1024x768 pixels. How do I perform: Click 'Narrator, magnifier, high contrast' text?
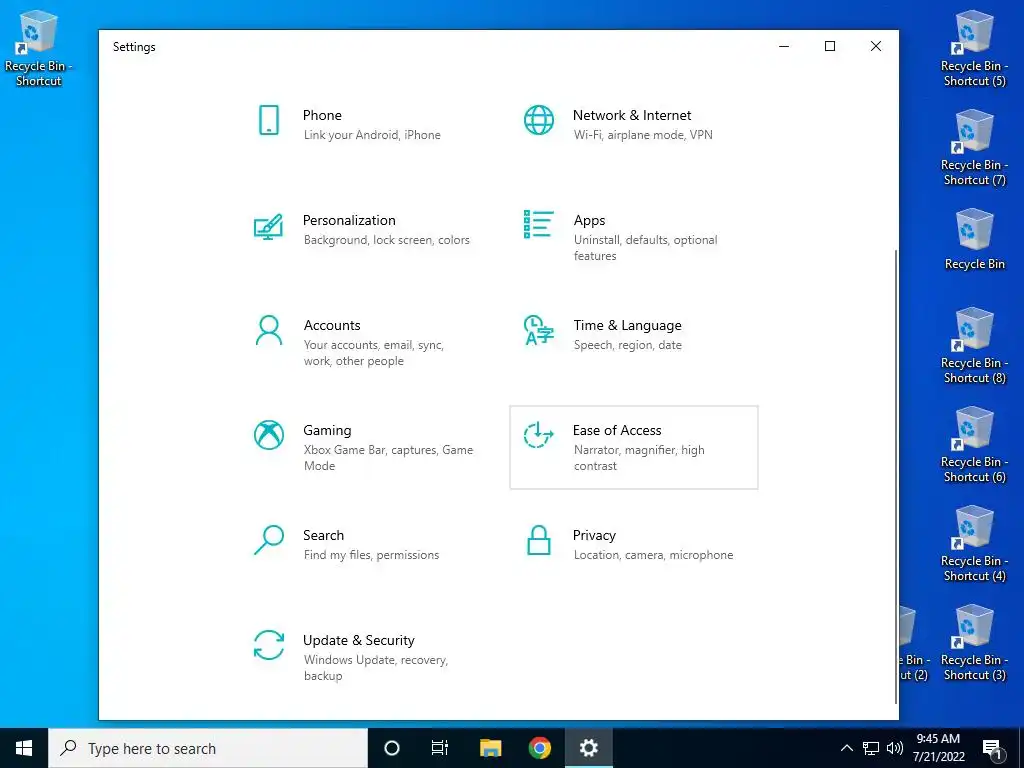pyautogui.click(x=639, y=458)
